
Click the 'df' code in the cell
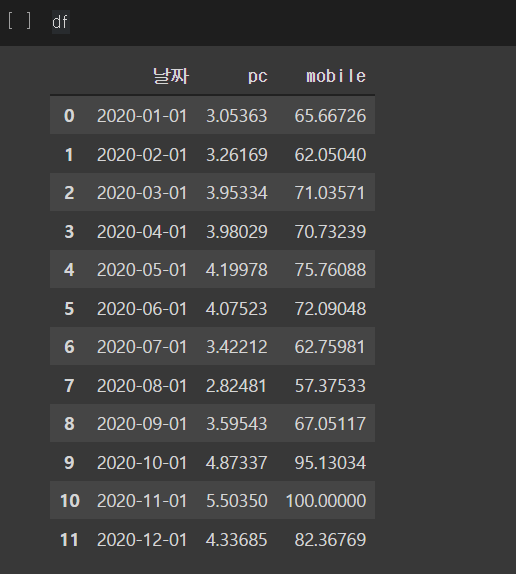pos(60,22)
